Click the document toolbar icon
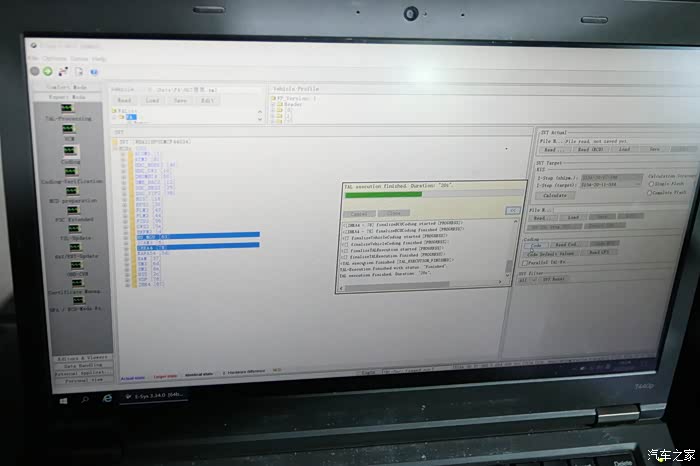 pos(79,71)
